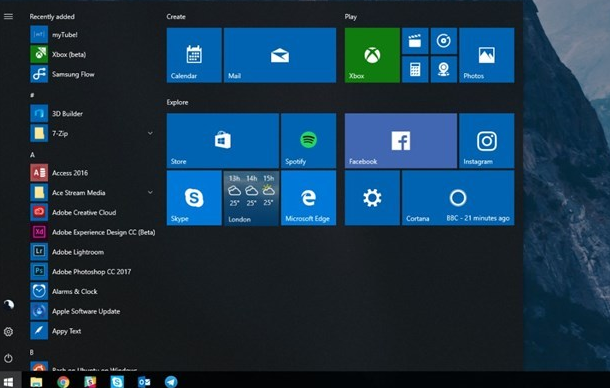Open the London weather tile
This screenshot has width=610, height=388.
(x=251, y=198)
